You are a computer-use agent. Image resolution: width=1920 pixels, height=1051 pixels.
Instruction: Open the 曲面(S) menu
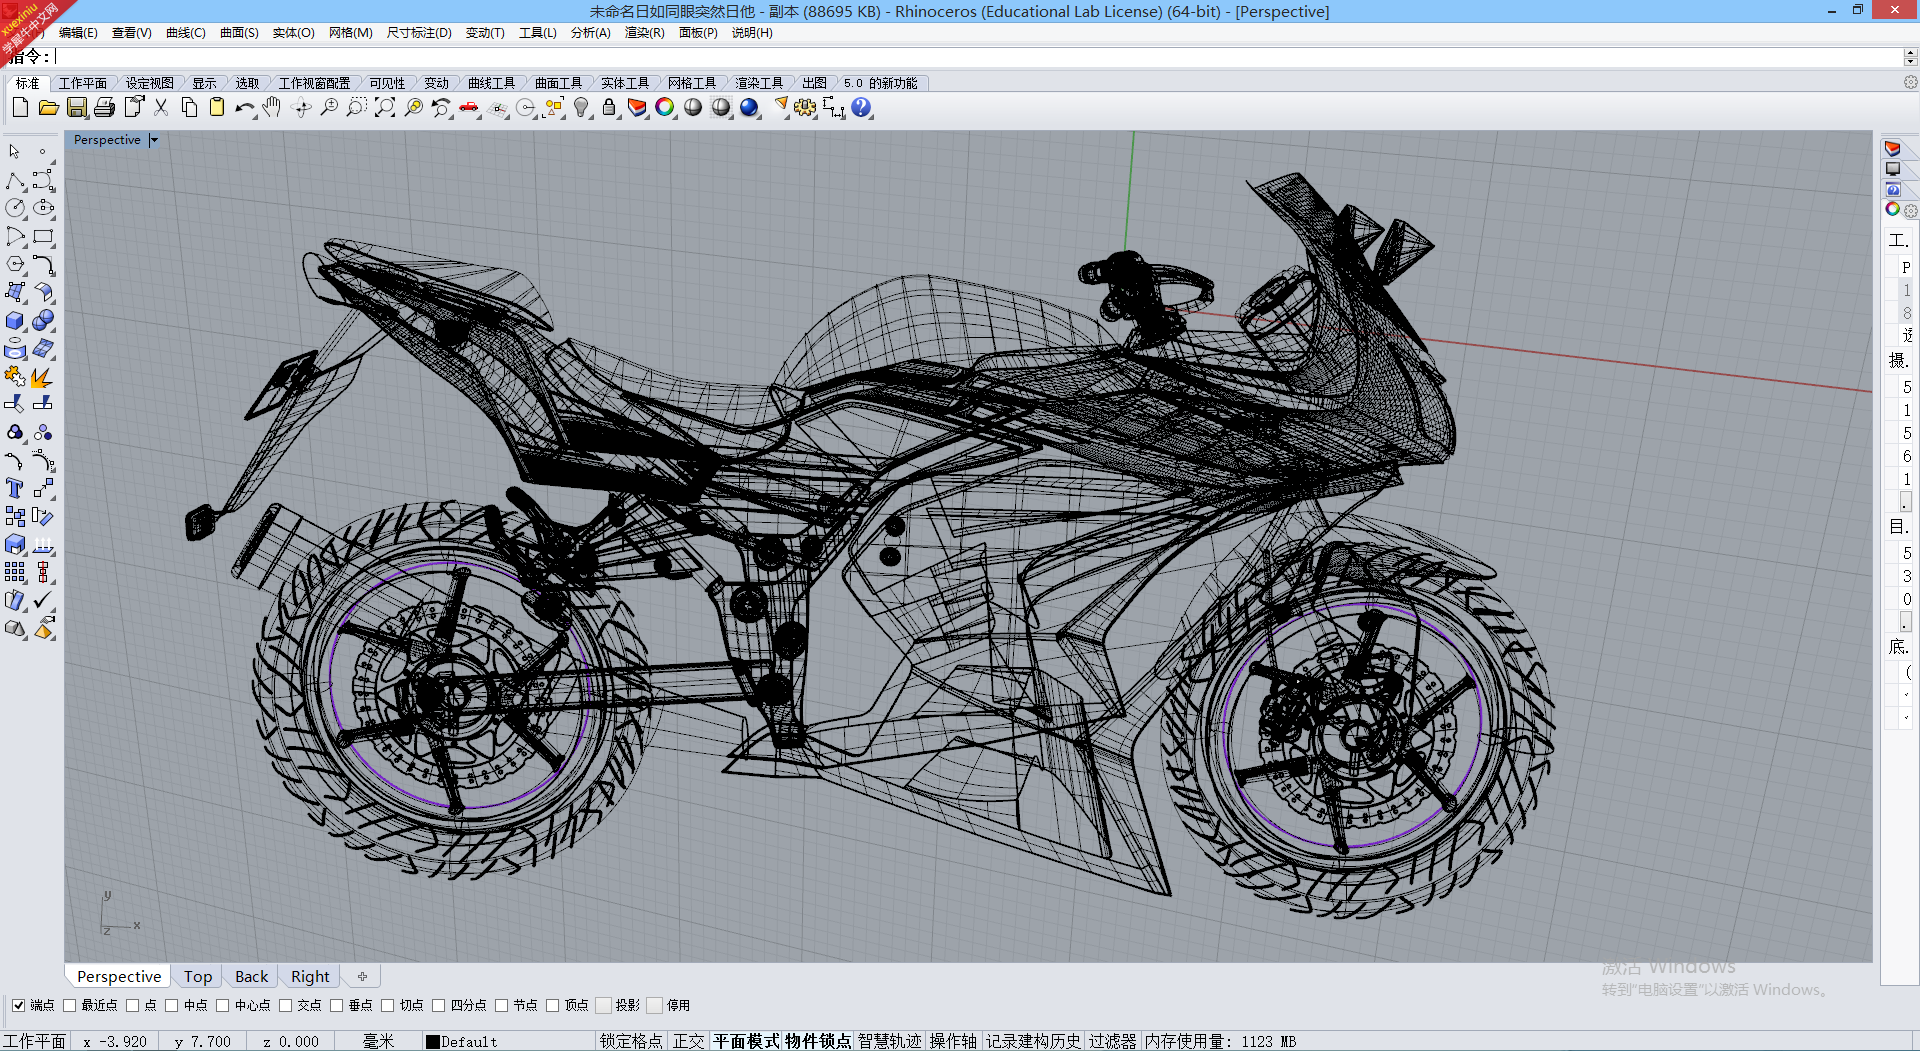[x=239, y=33]
